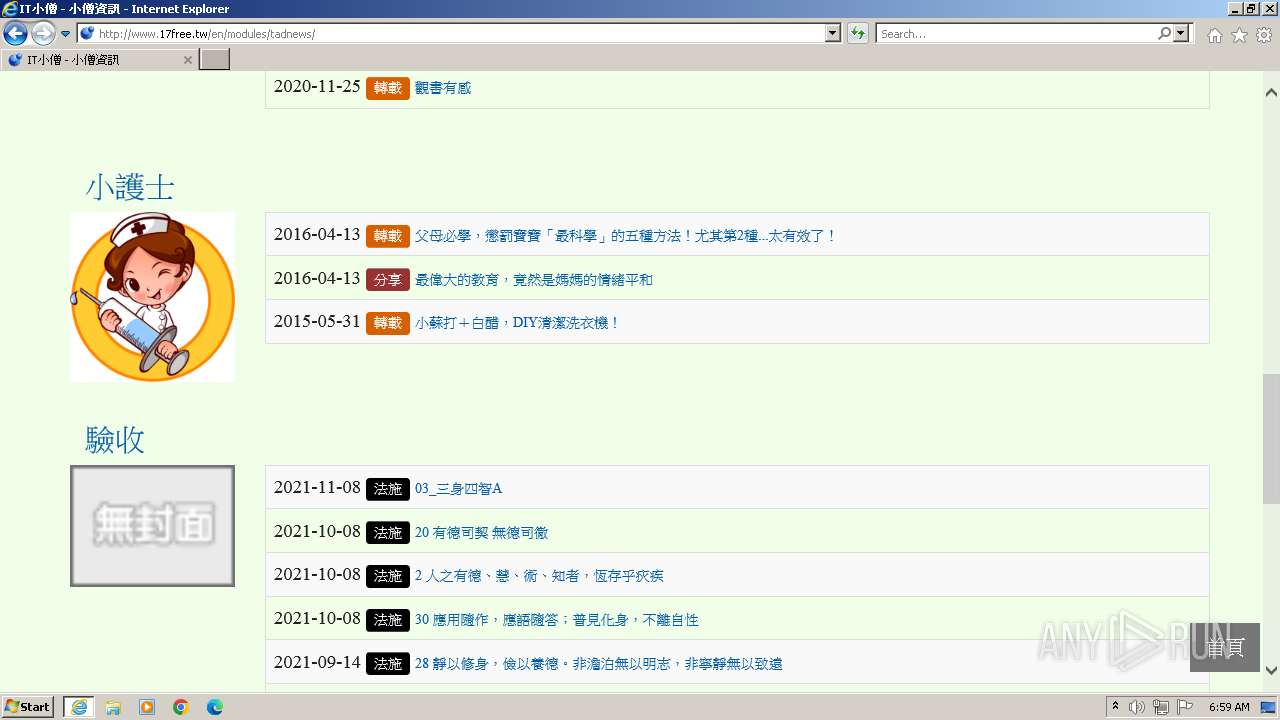The width and height of the screenshot is (1280, 720).
Task: Click the 無封面 placeholder thumbnail
Action: (x=152, y=526)
